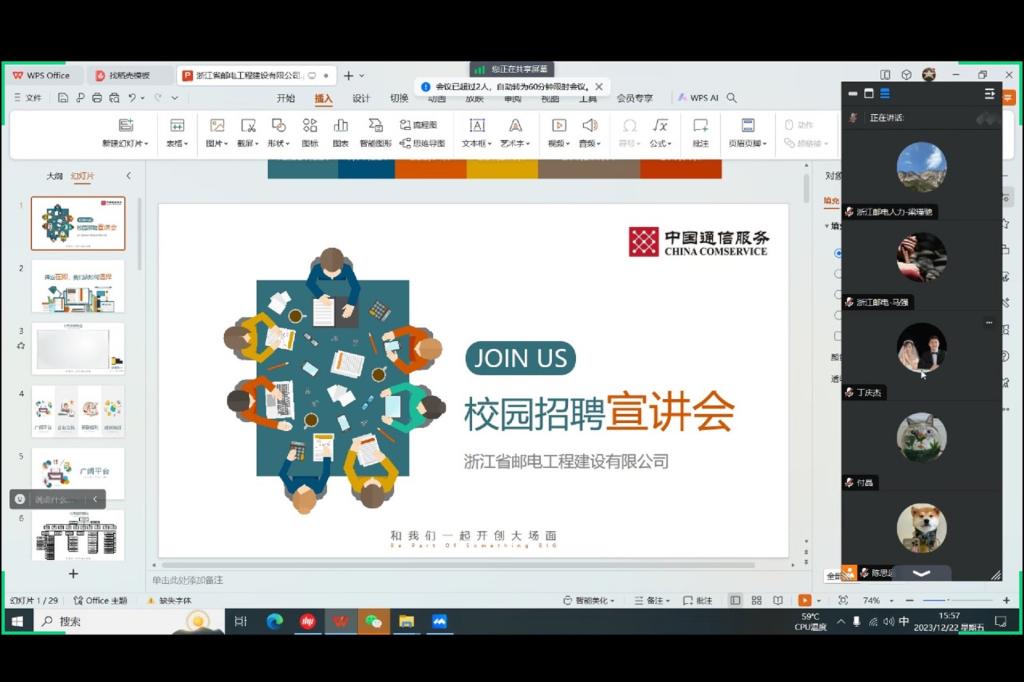The height and width of the screenshot is (682, 1024).
Task: Open the Chart (图表) insert tool
Action: [341, 126]
